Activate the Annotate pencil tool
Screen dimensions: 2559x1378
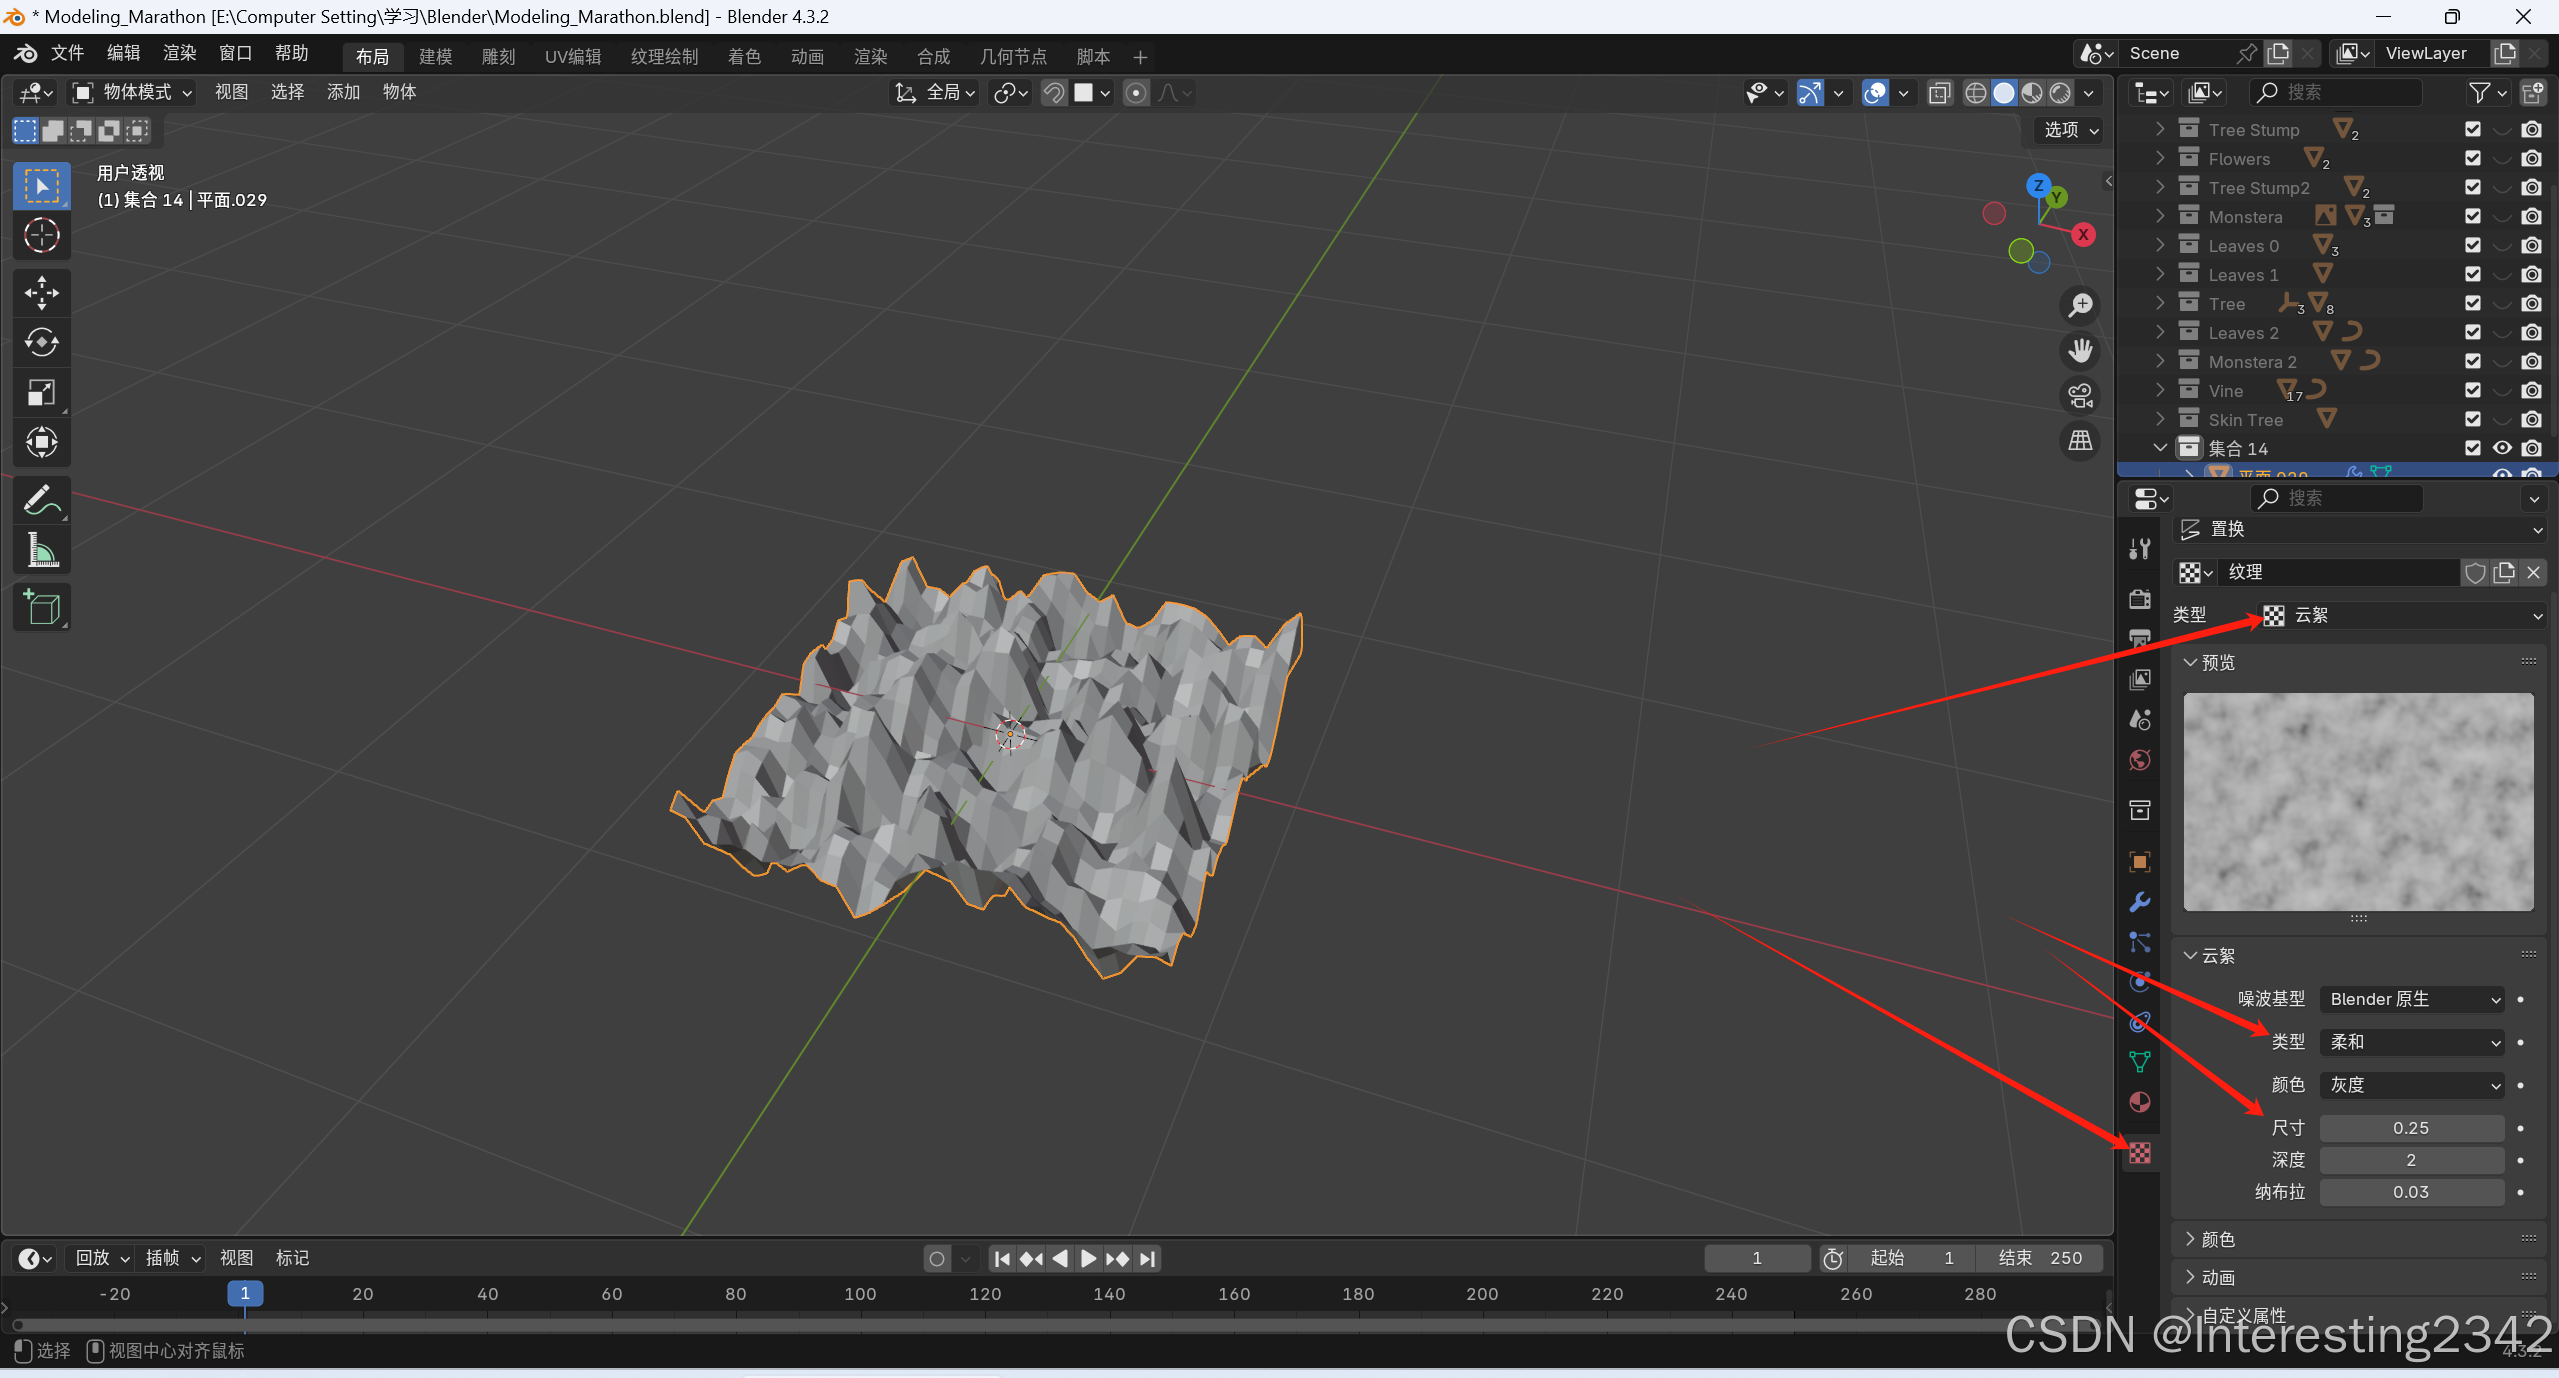(x=41, y=500)
